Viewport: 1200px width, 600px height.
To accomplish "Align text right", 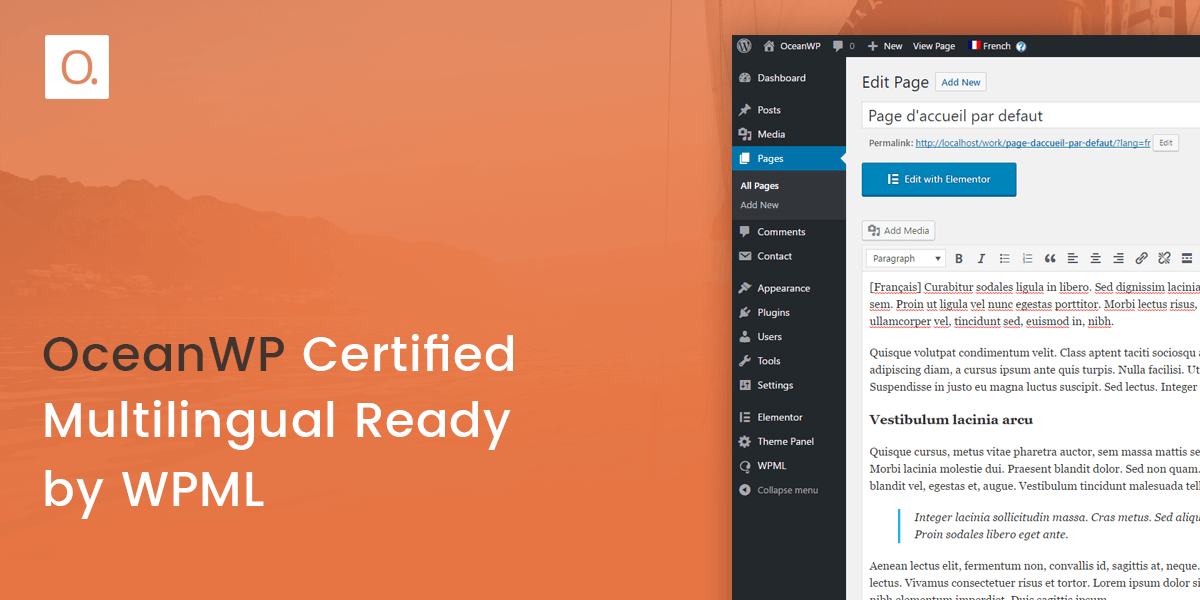I will click(x=1118, y=258).
